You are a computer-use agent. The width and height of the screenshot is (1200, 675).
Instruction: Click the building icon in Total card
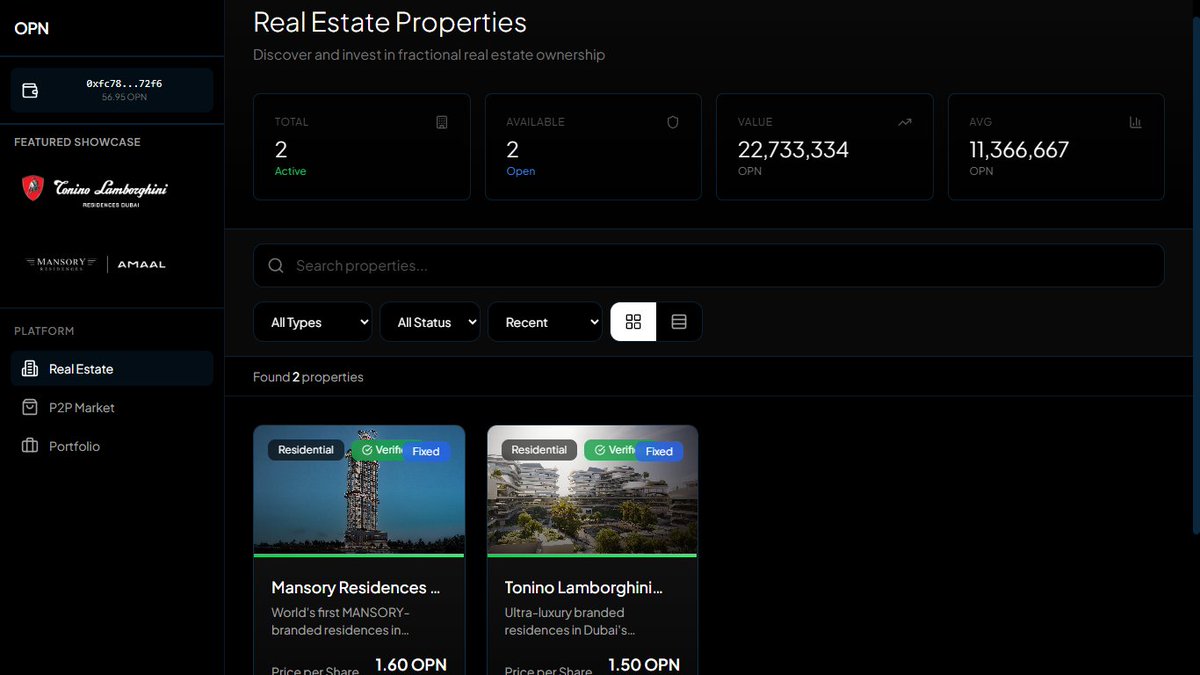(x=442, y=122)
